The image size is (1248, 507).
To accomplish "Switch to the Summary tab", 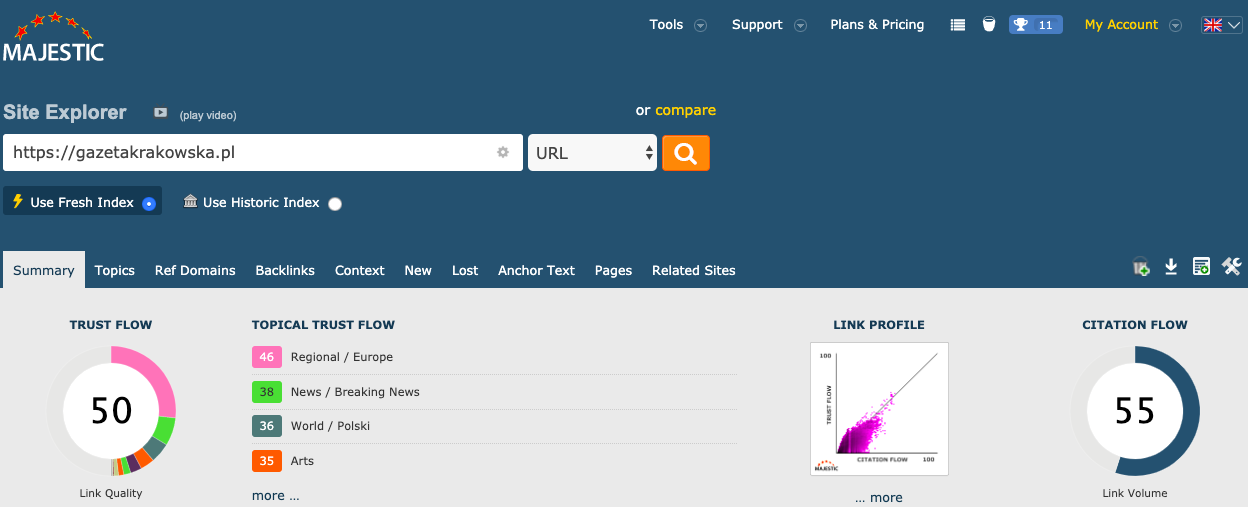I will coord(44,270).
